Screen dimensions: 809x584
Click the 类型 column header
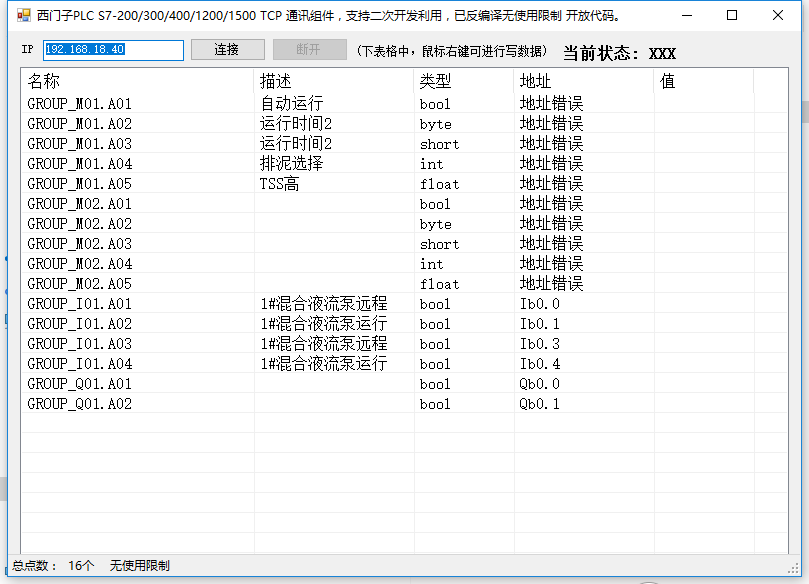pos(464,81)
